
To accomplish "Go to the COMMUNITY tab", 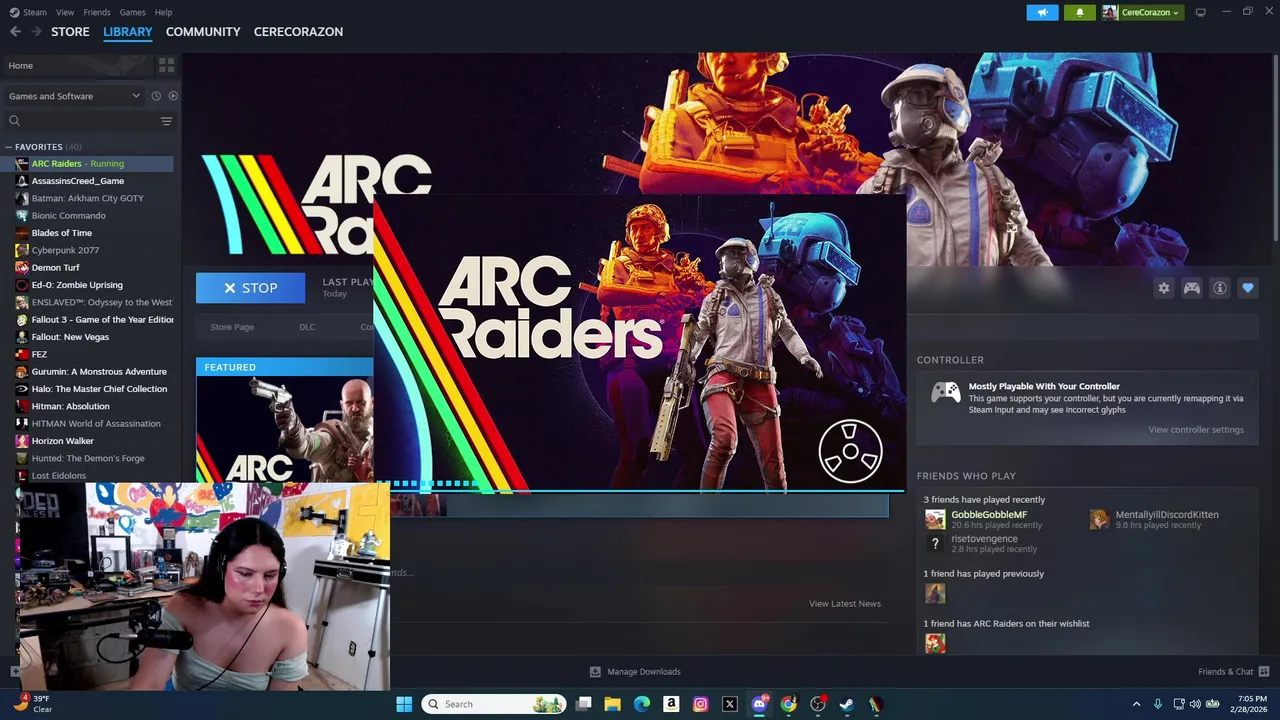I will [203, 32].
